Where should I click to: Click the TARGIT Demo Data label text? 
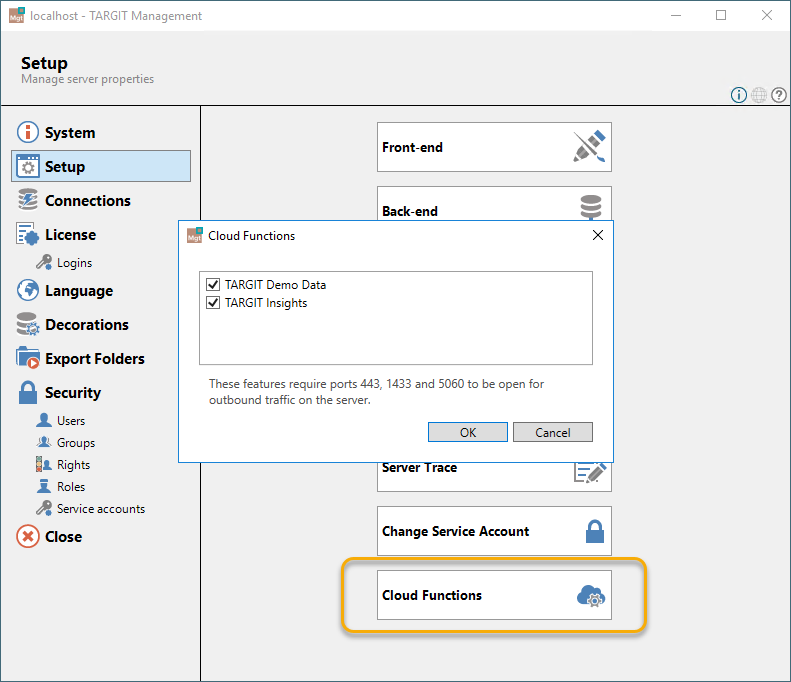point(275,285)
